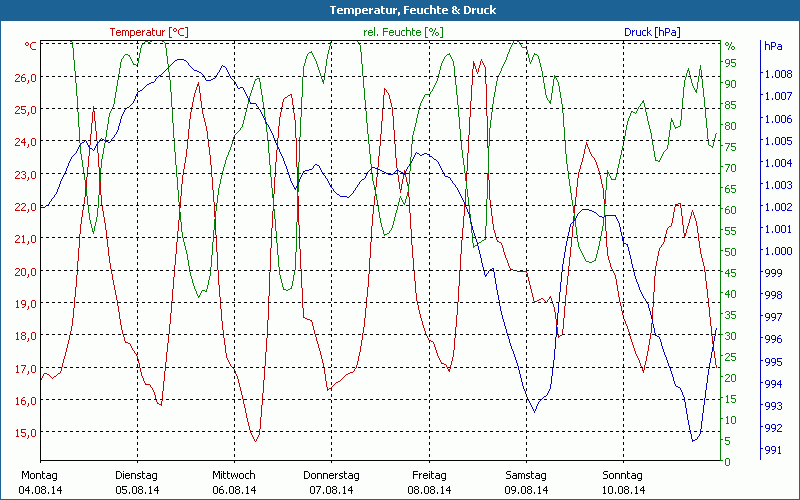Screen dimensions: 800x500
Task: Click the 1.008 tick on pressure axis
Action: click(x=778, y=74)
